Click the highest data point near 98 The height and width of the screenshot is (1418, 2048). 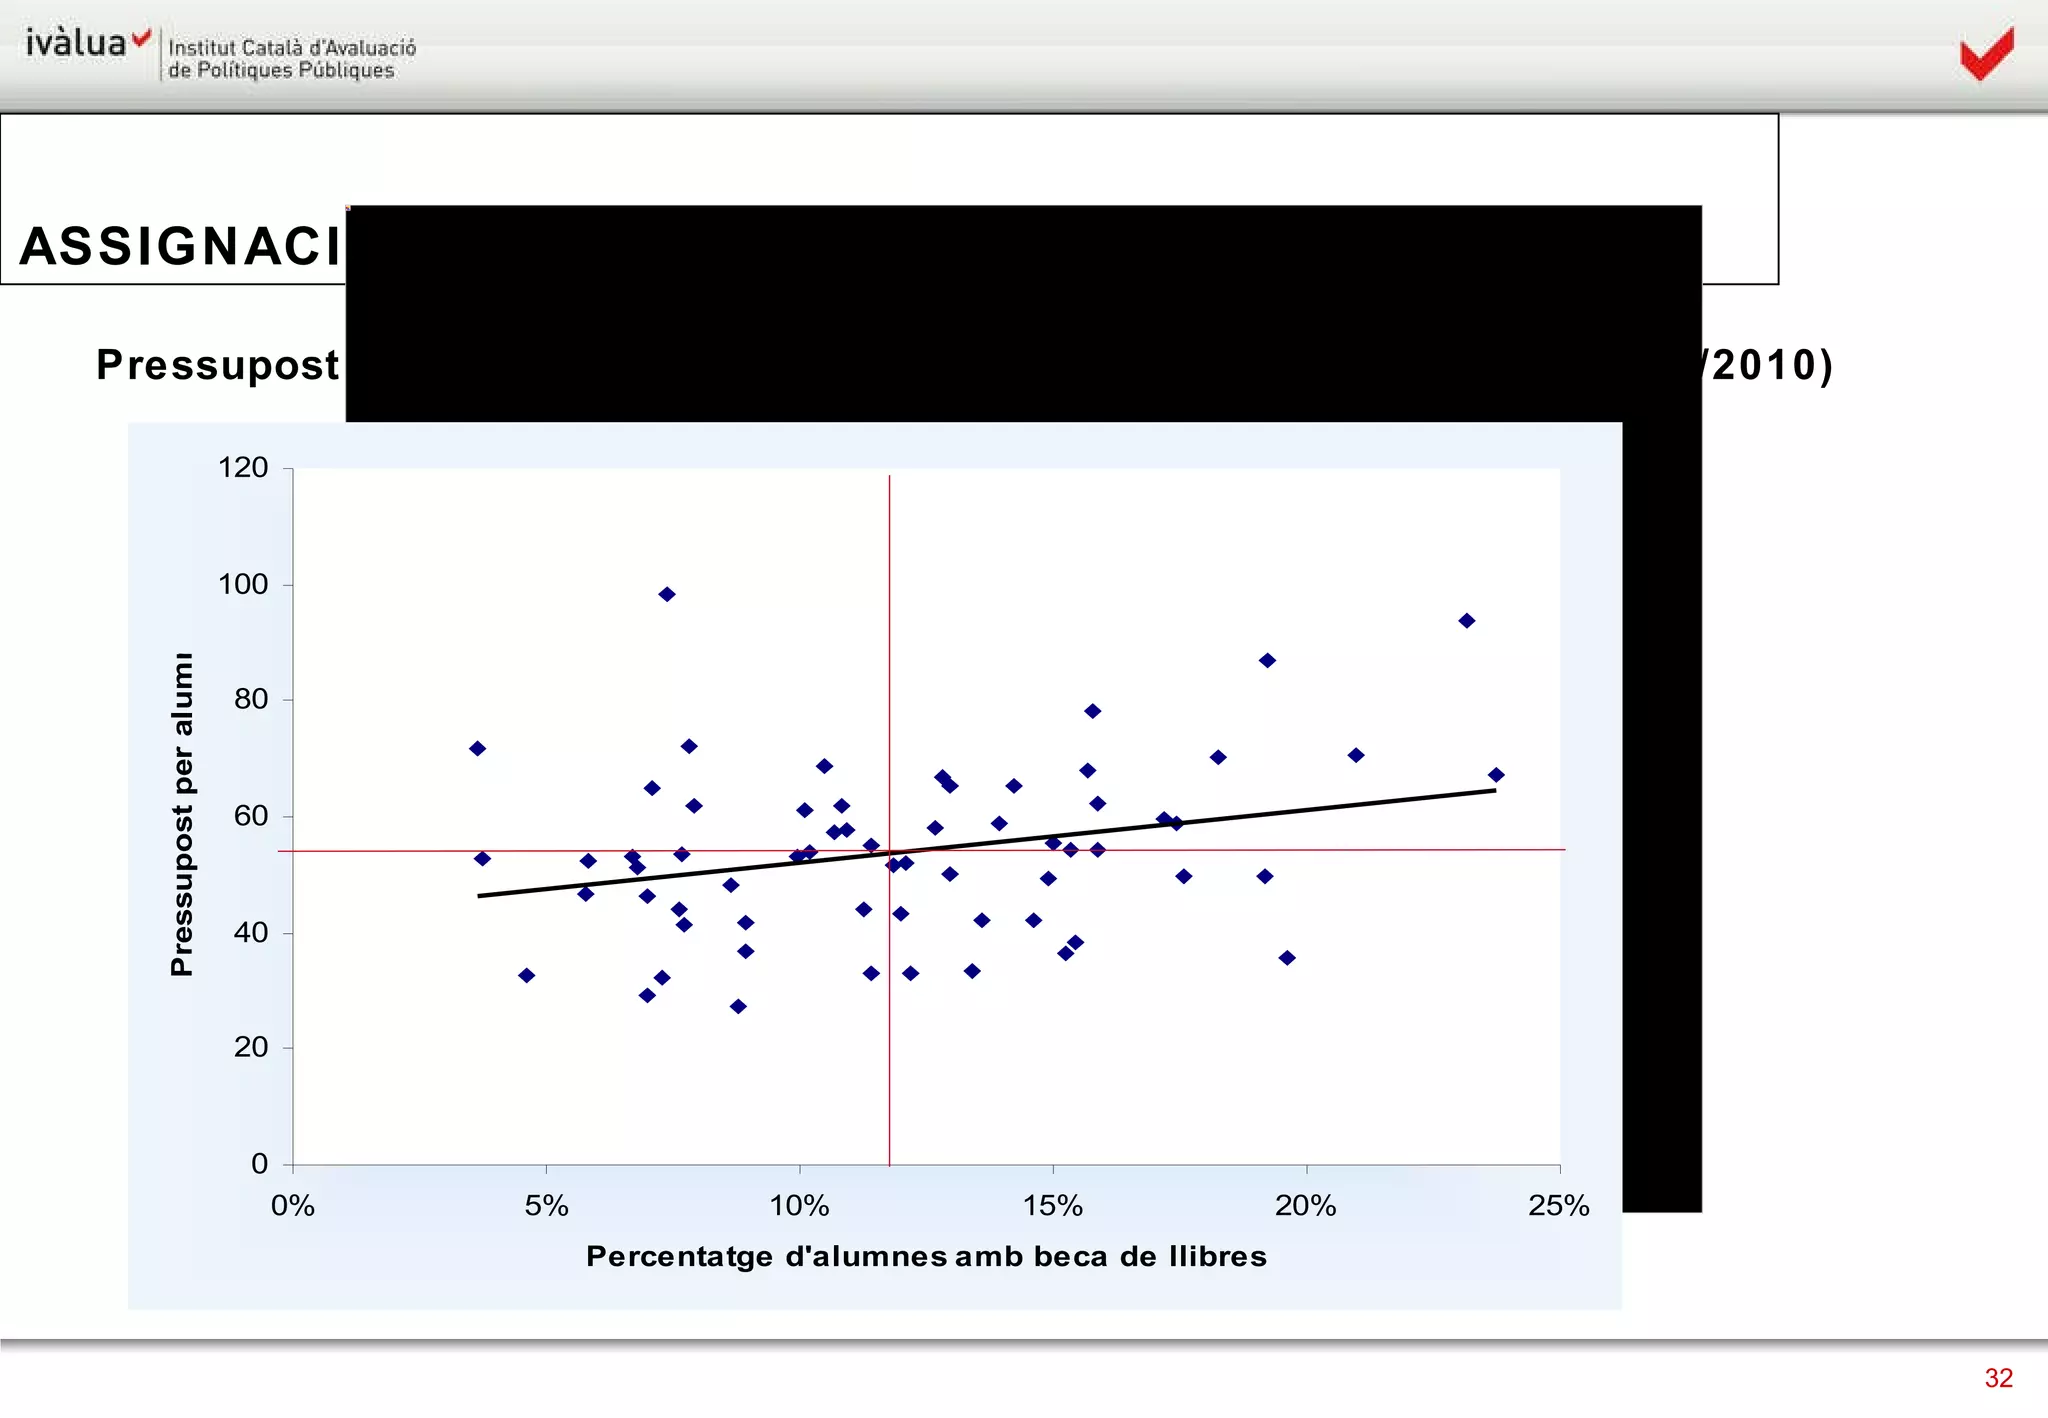point(667,594)
